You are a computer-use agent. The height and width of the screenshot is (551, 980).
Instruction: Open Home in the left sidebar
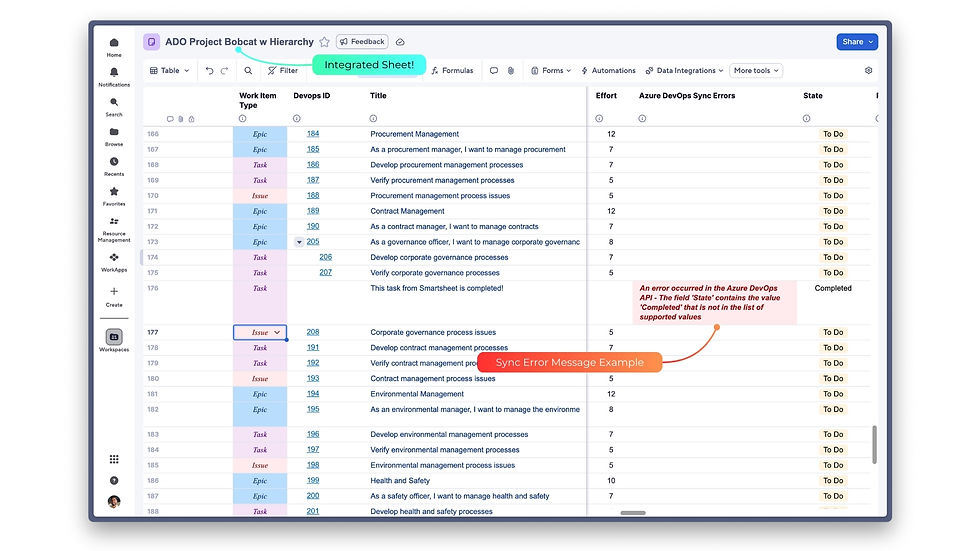pyautogui.click(x=114, y=47)
